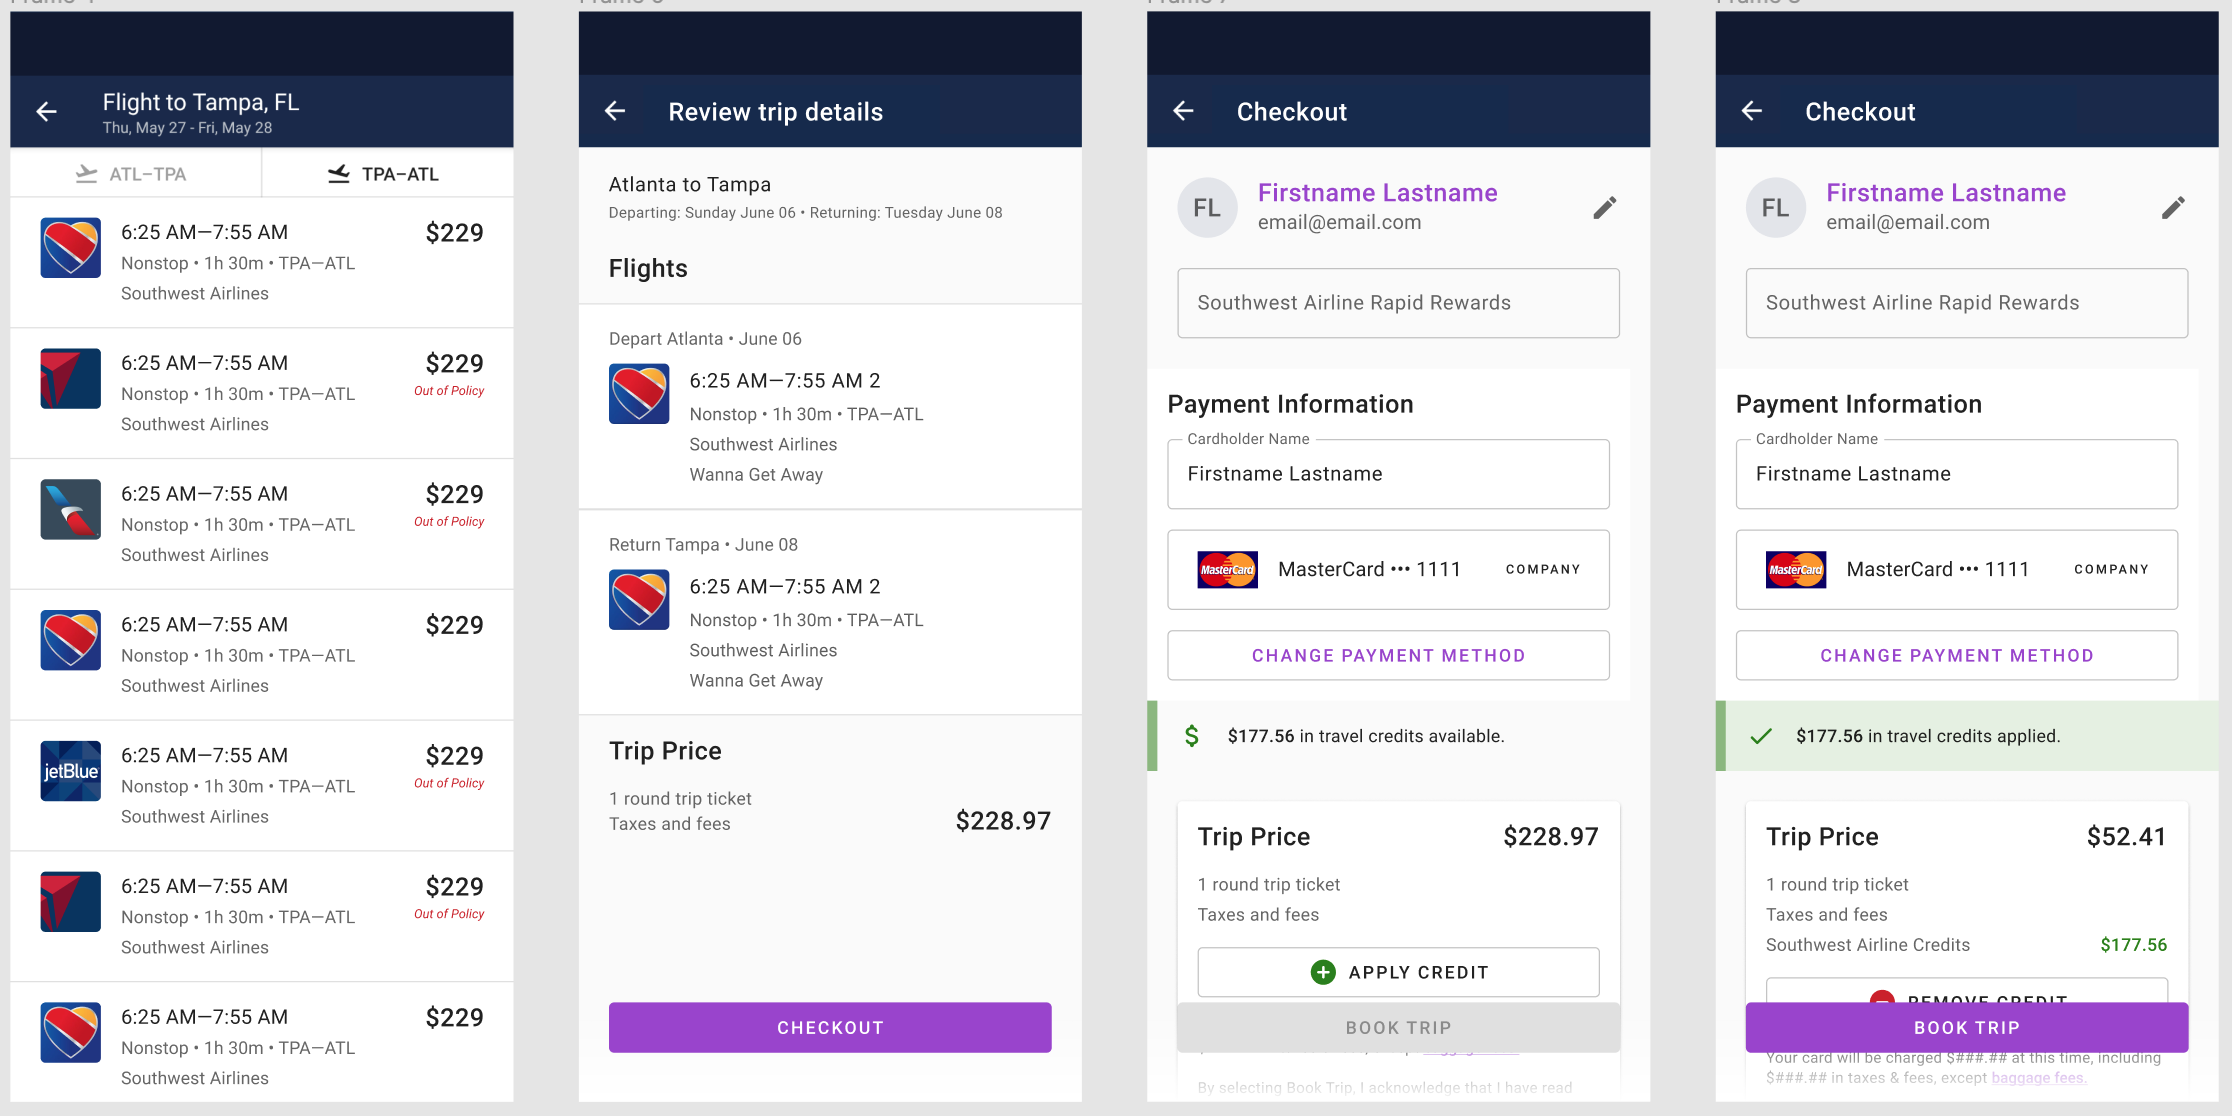Click the edit pencil icon next to Firstname Lastname

point(1603,206)
